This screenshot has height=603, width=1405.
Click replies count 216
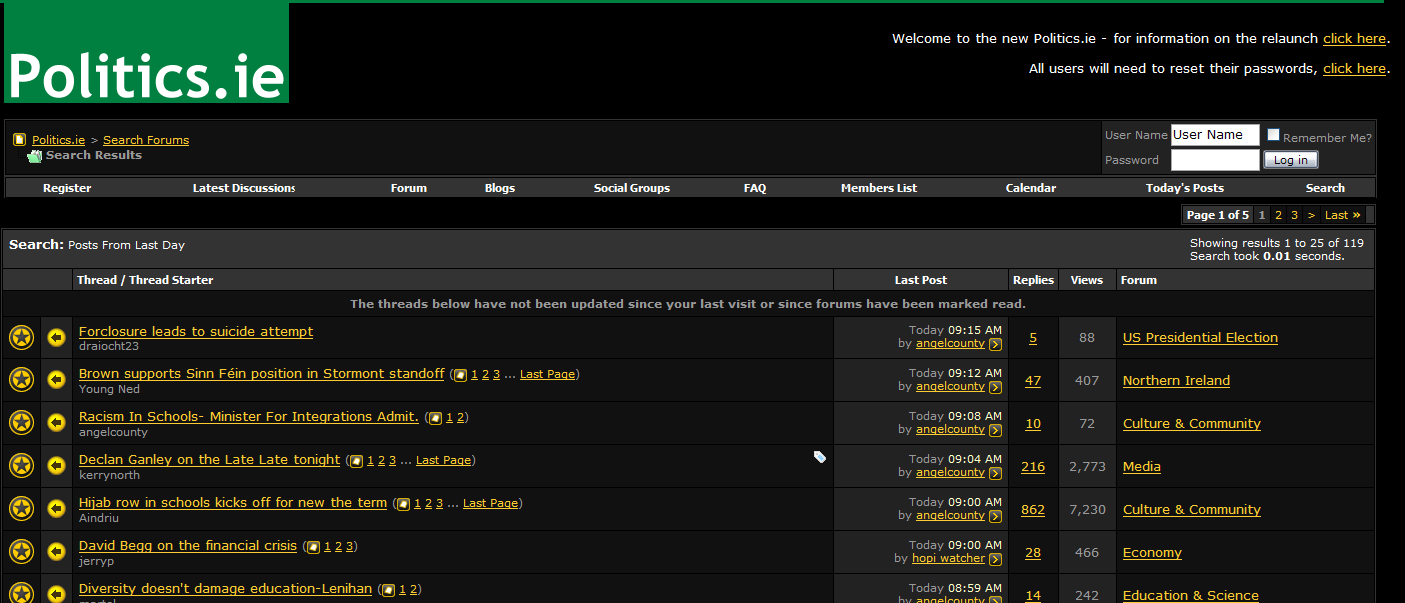tap(1033, 467)
